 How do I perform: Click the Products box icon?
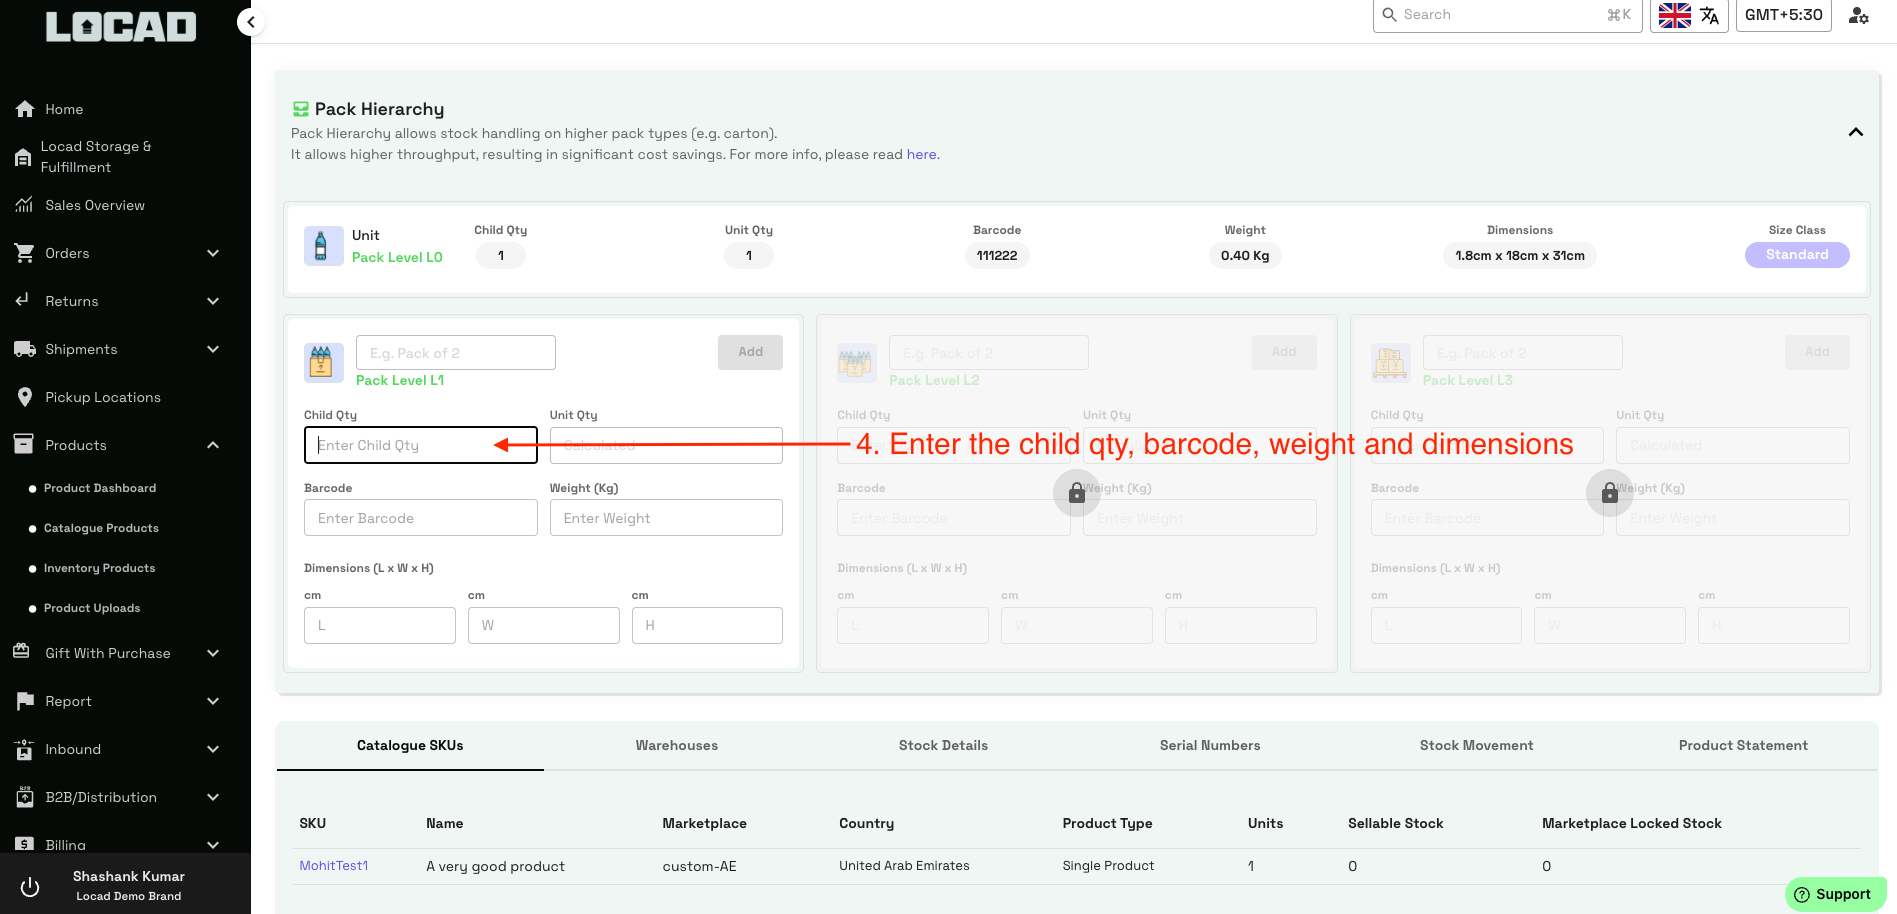pyautogui.click(x=24, y=444)
